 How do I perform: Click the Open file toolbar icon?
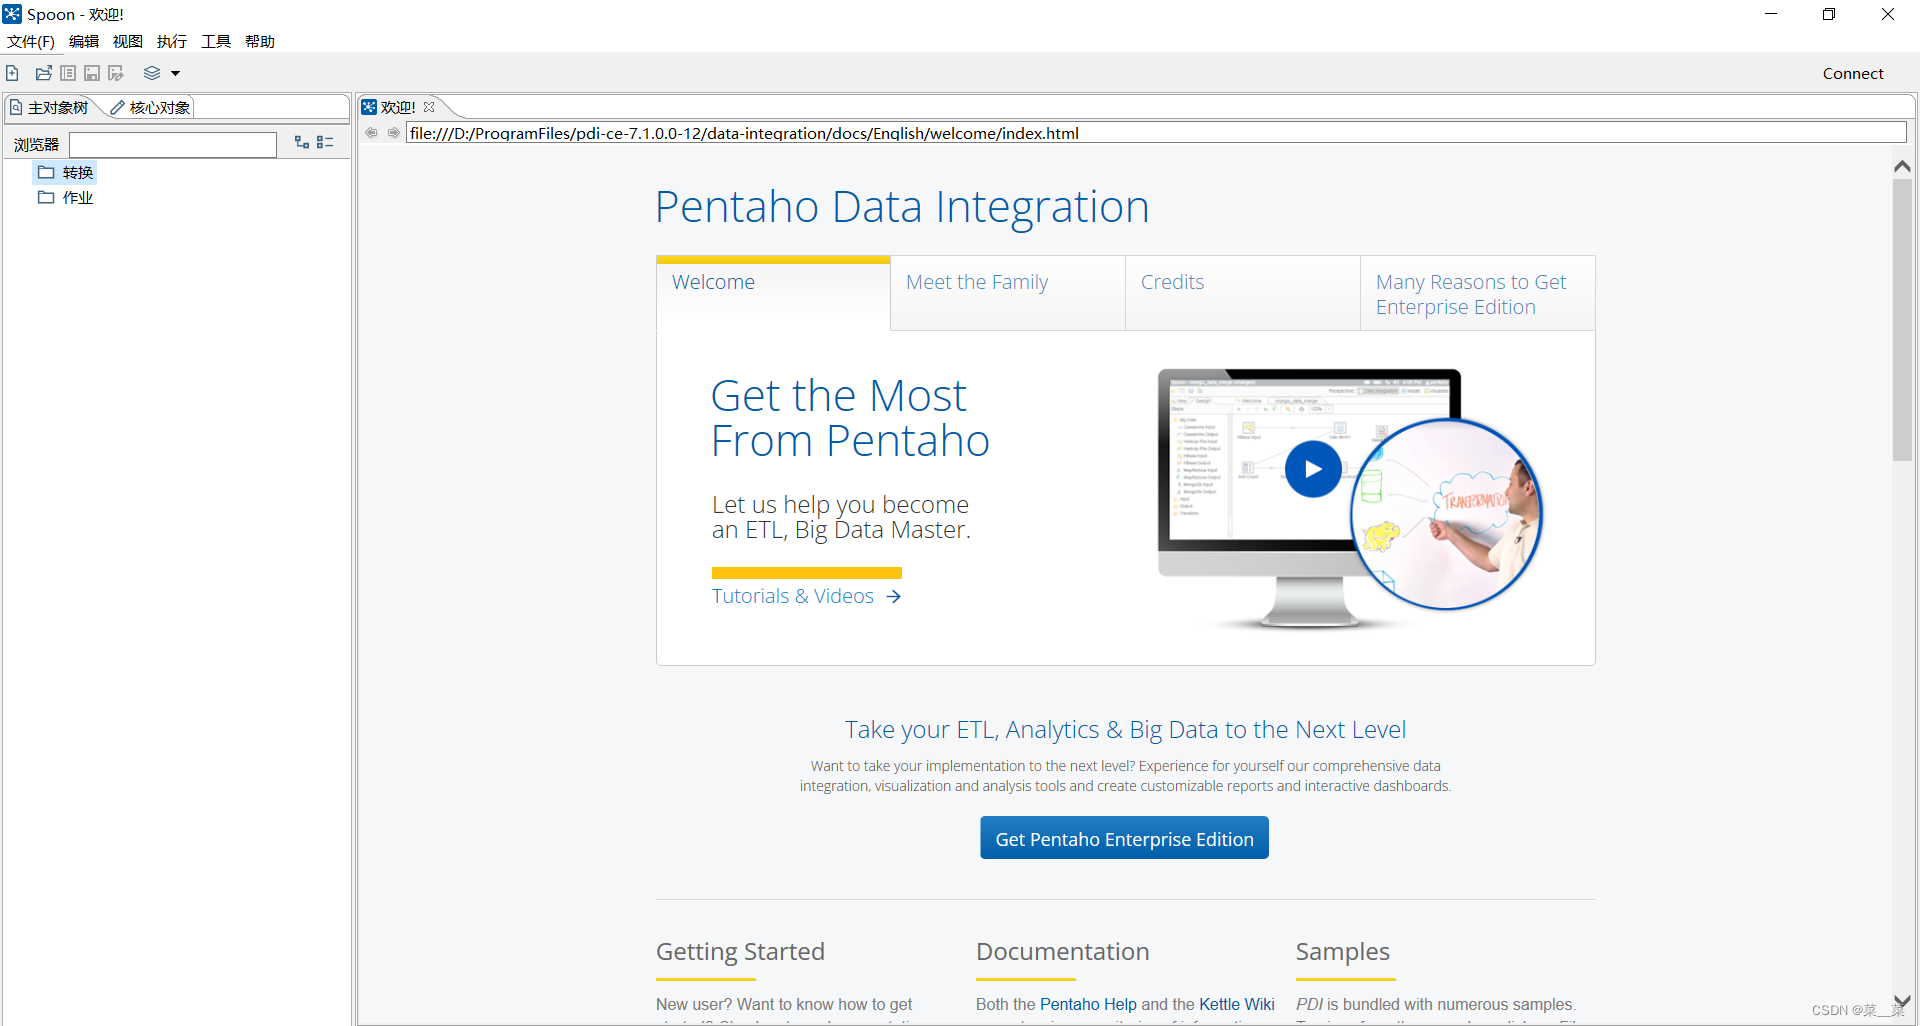(44, 73)
